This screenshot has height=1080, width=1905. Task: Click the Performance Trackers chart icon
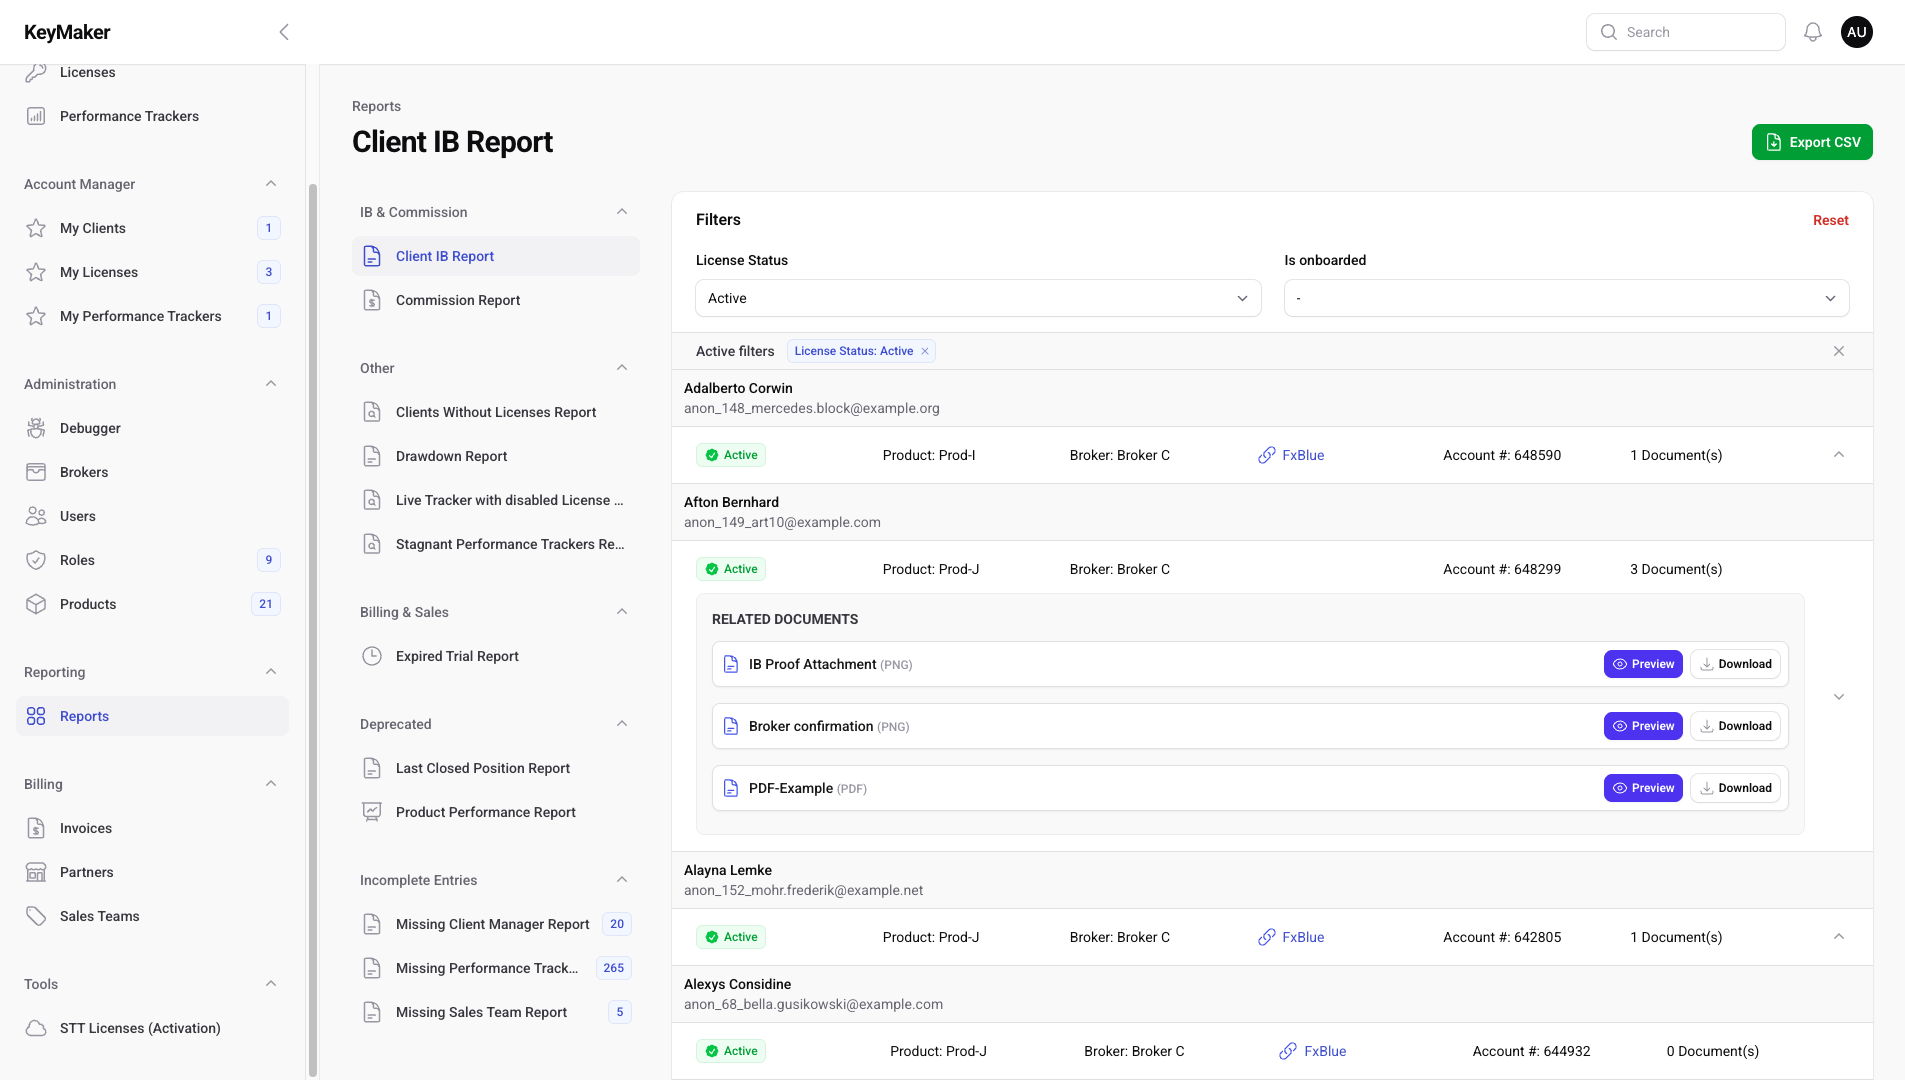click(x=36, y=116)
